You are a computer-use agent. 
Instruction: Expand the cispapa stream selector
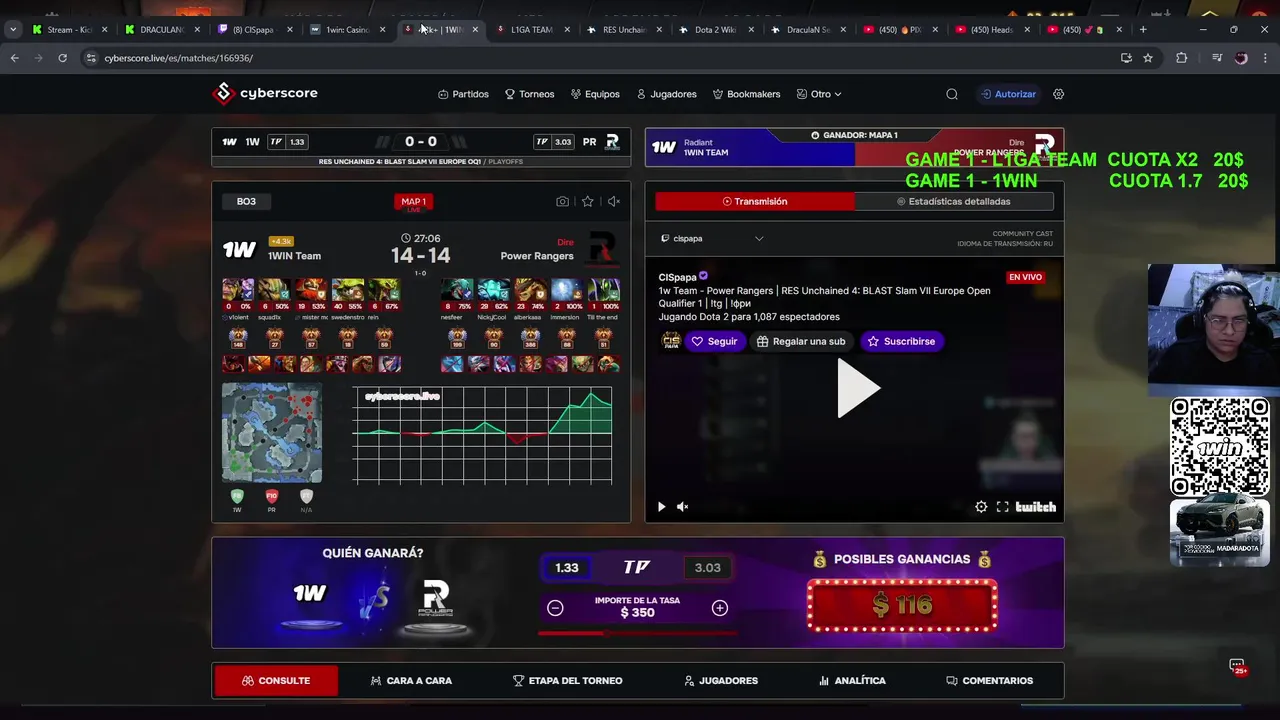(712, 238)
